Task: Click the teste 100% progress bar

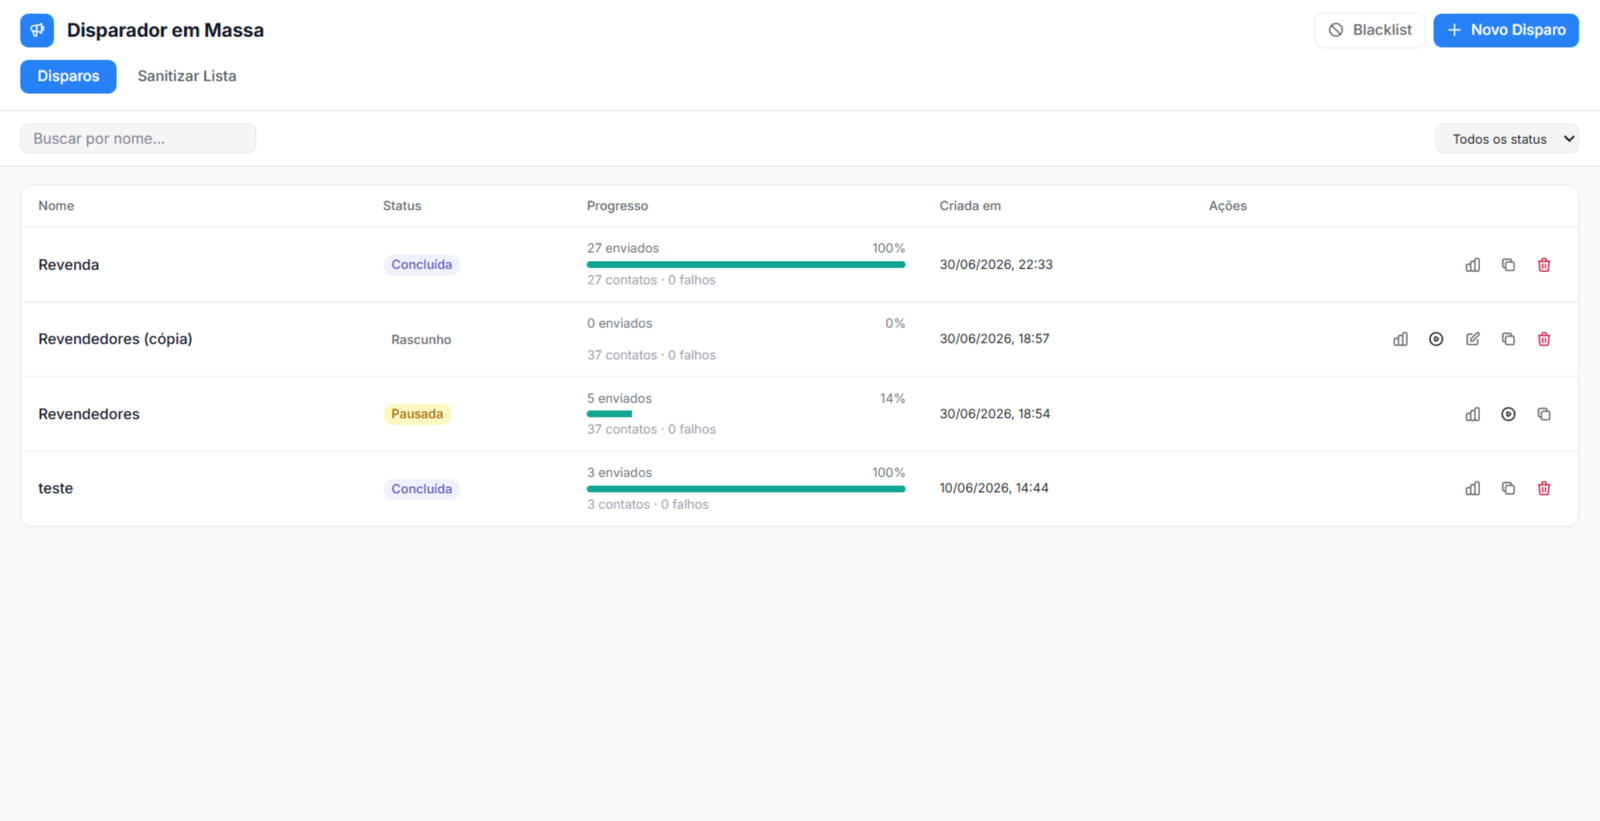Action: (746, 489)
